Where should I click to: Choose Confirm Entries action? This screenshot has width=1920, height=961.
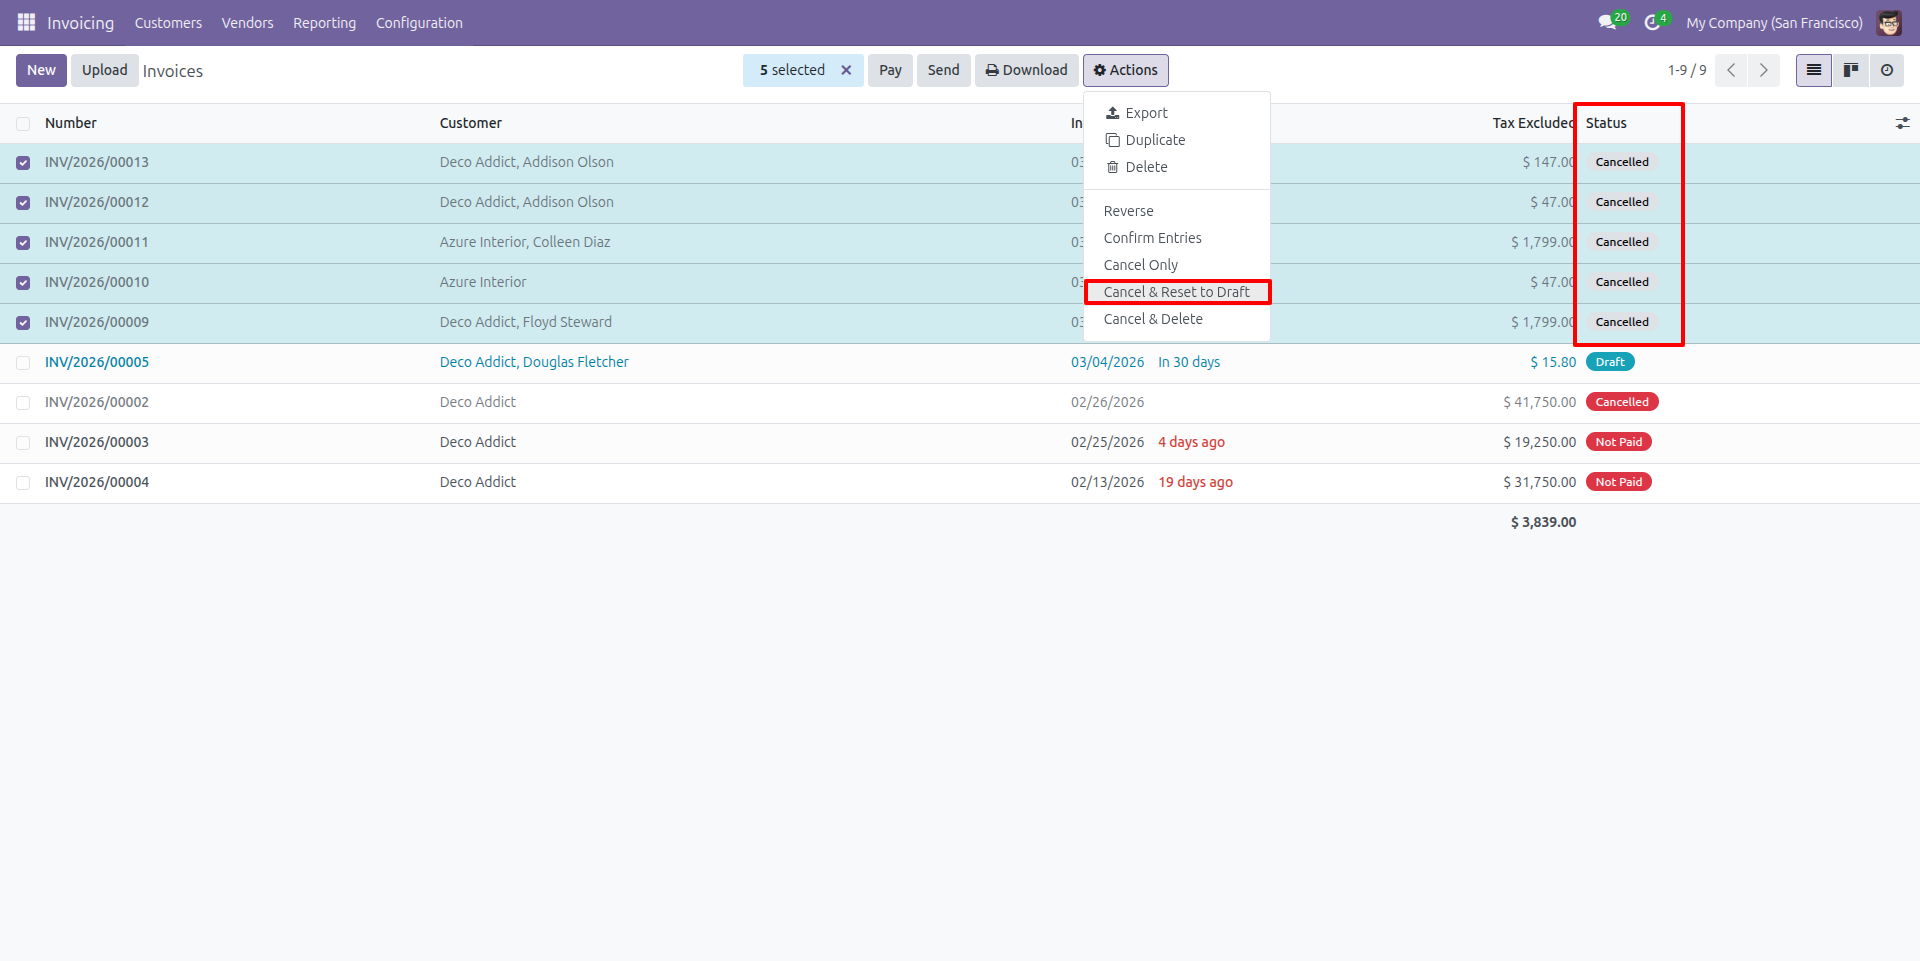(1177, 238)
